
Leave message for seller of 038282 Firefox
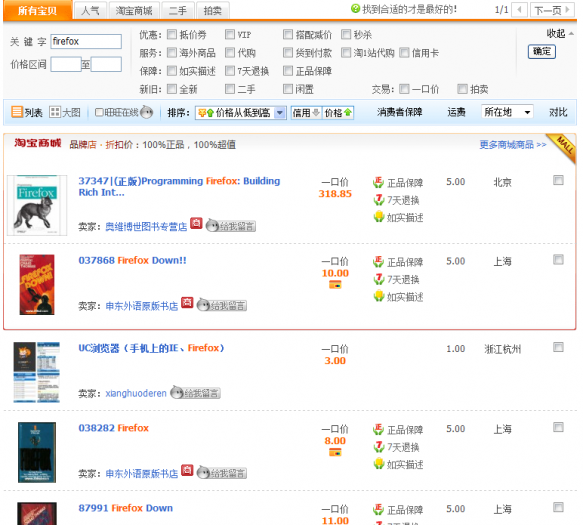coord(222,473)
